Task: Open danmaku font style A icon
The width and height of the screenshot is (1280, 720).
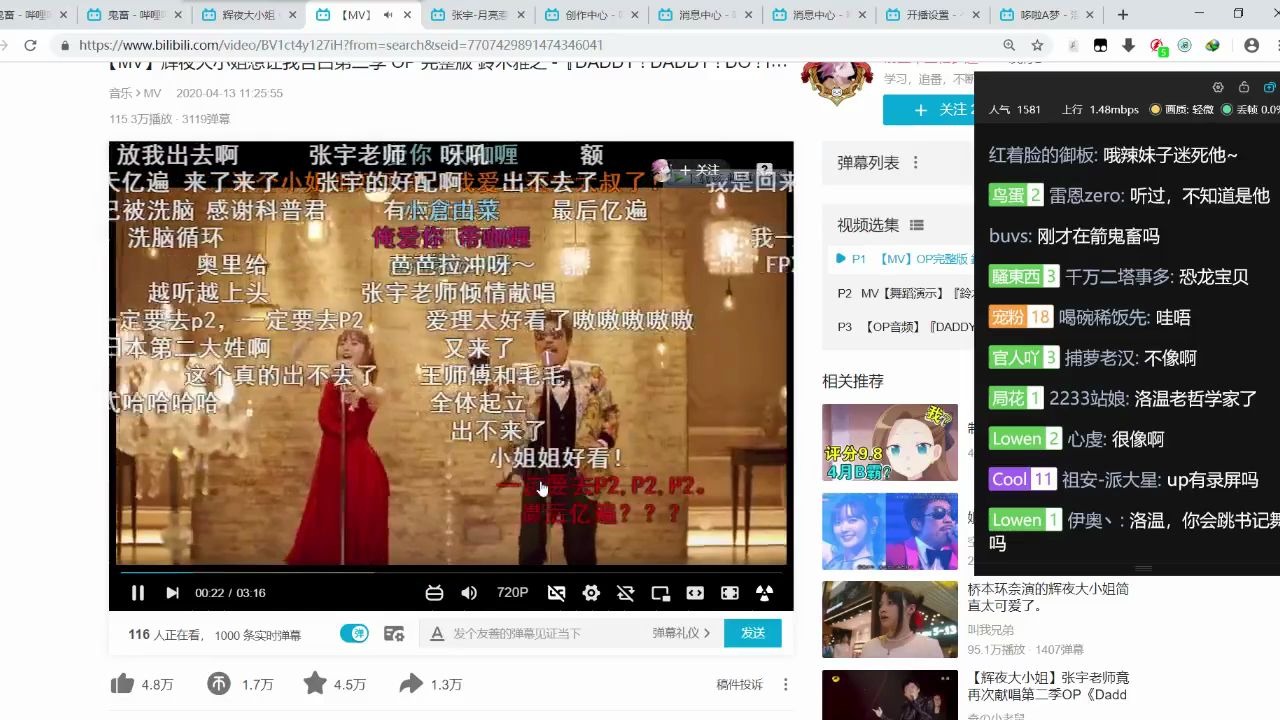Action: pyautogui.click(x=437, y=633)
